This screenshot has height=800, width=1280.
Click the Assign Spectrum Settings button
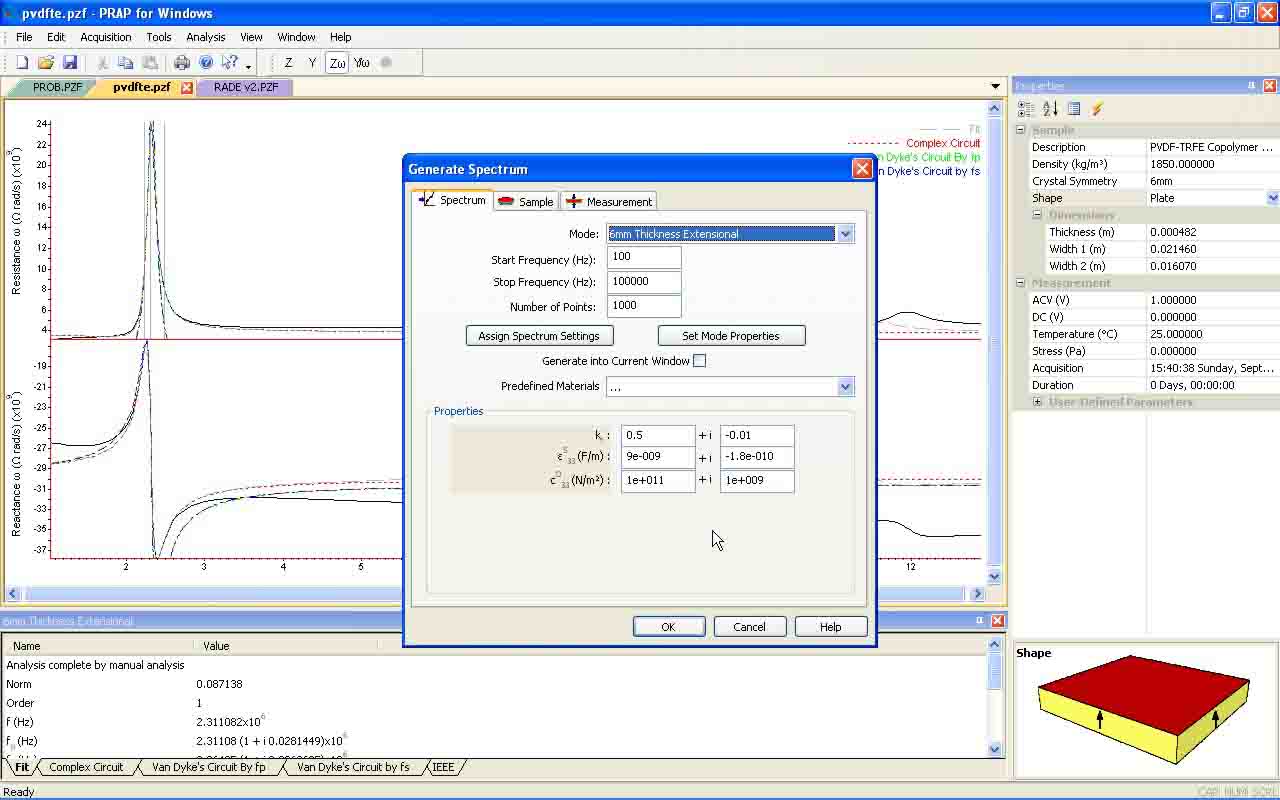[539, 336]
